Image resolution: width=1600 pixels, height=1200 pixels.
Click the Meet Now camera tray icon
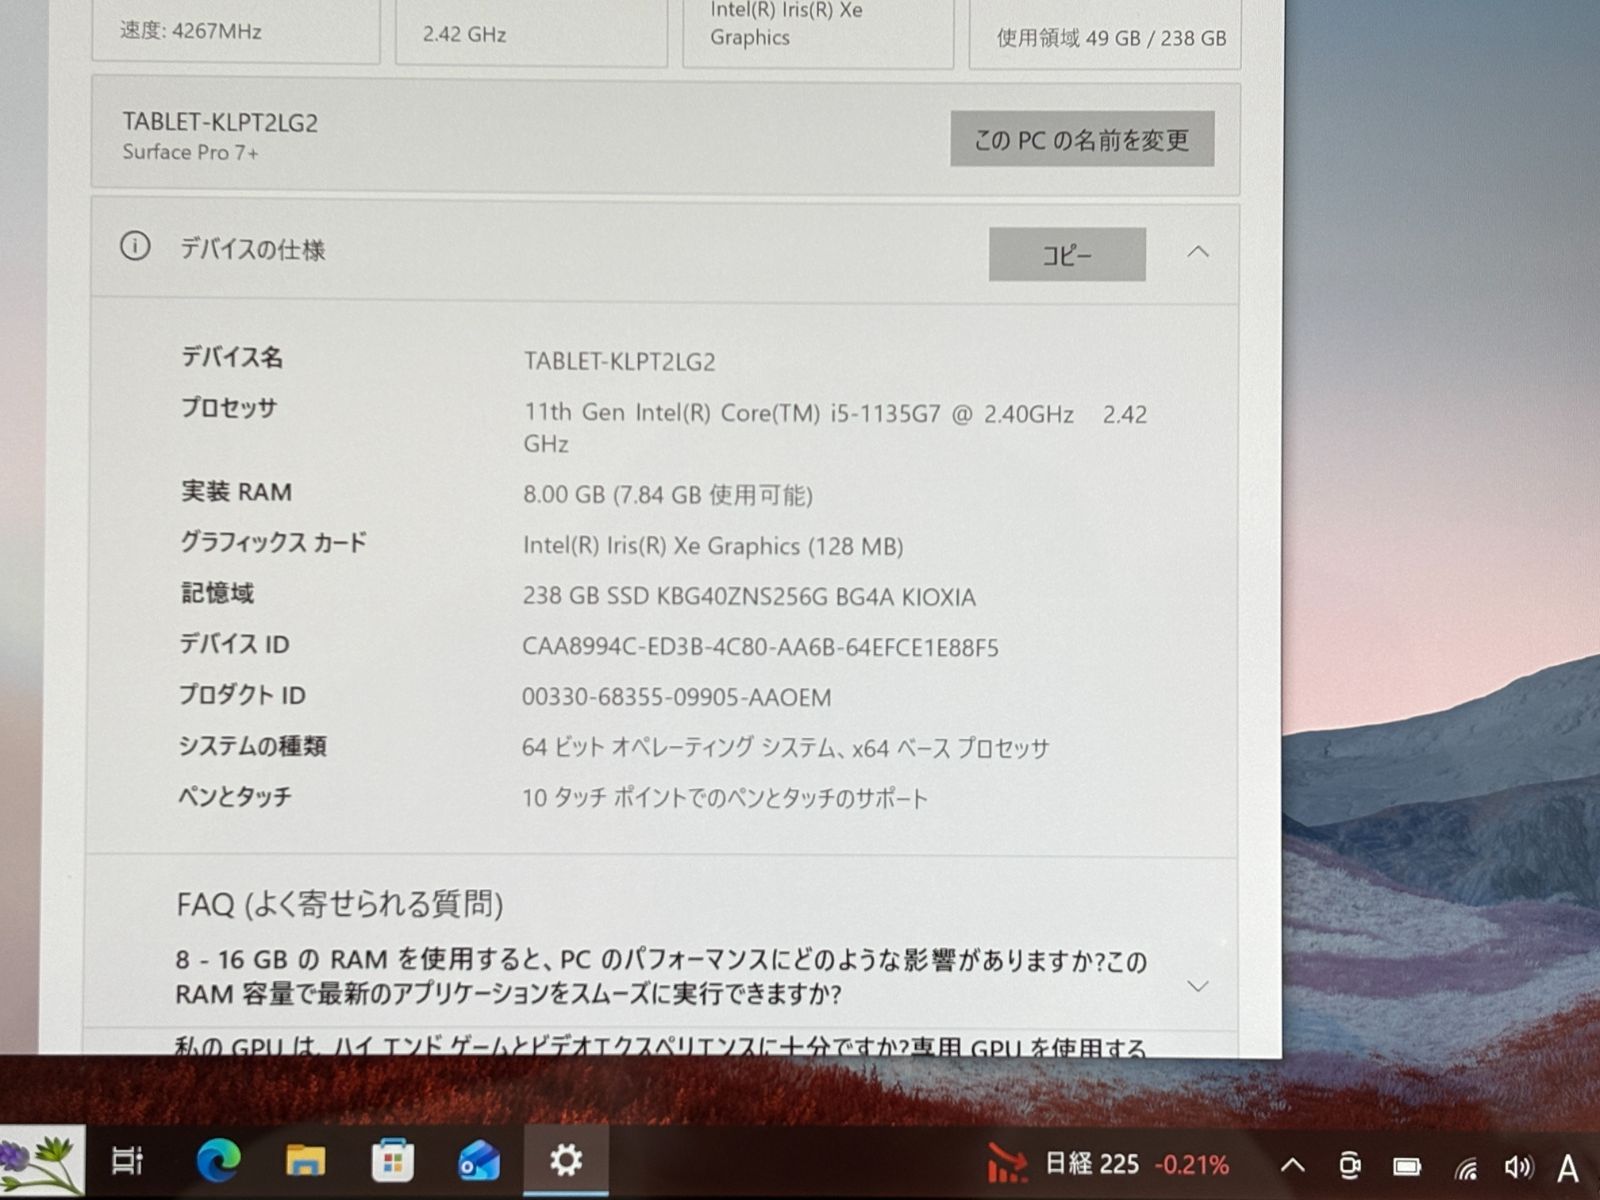tap(1349, 1165)
